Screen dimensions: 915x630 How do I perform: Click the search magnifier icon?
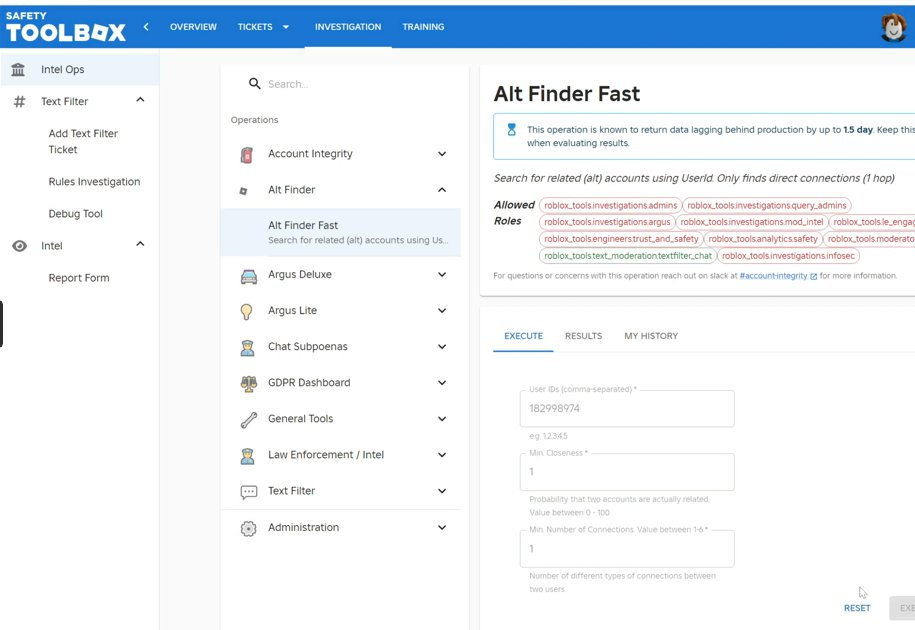(x=254, y=83)
